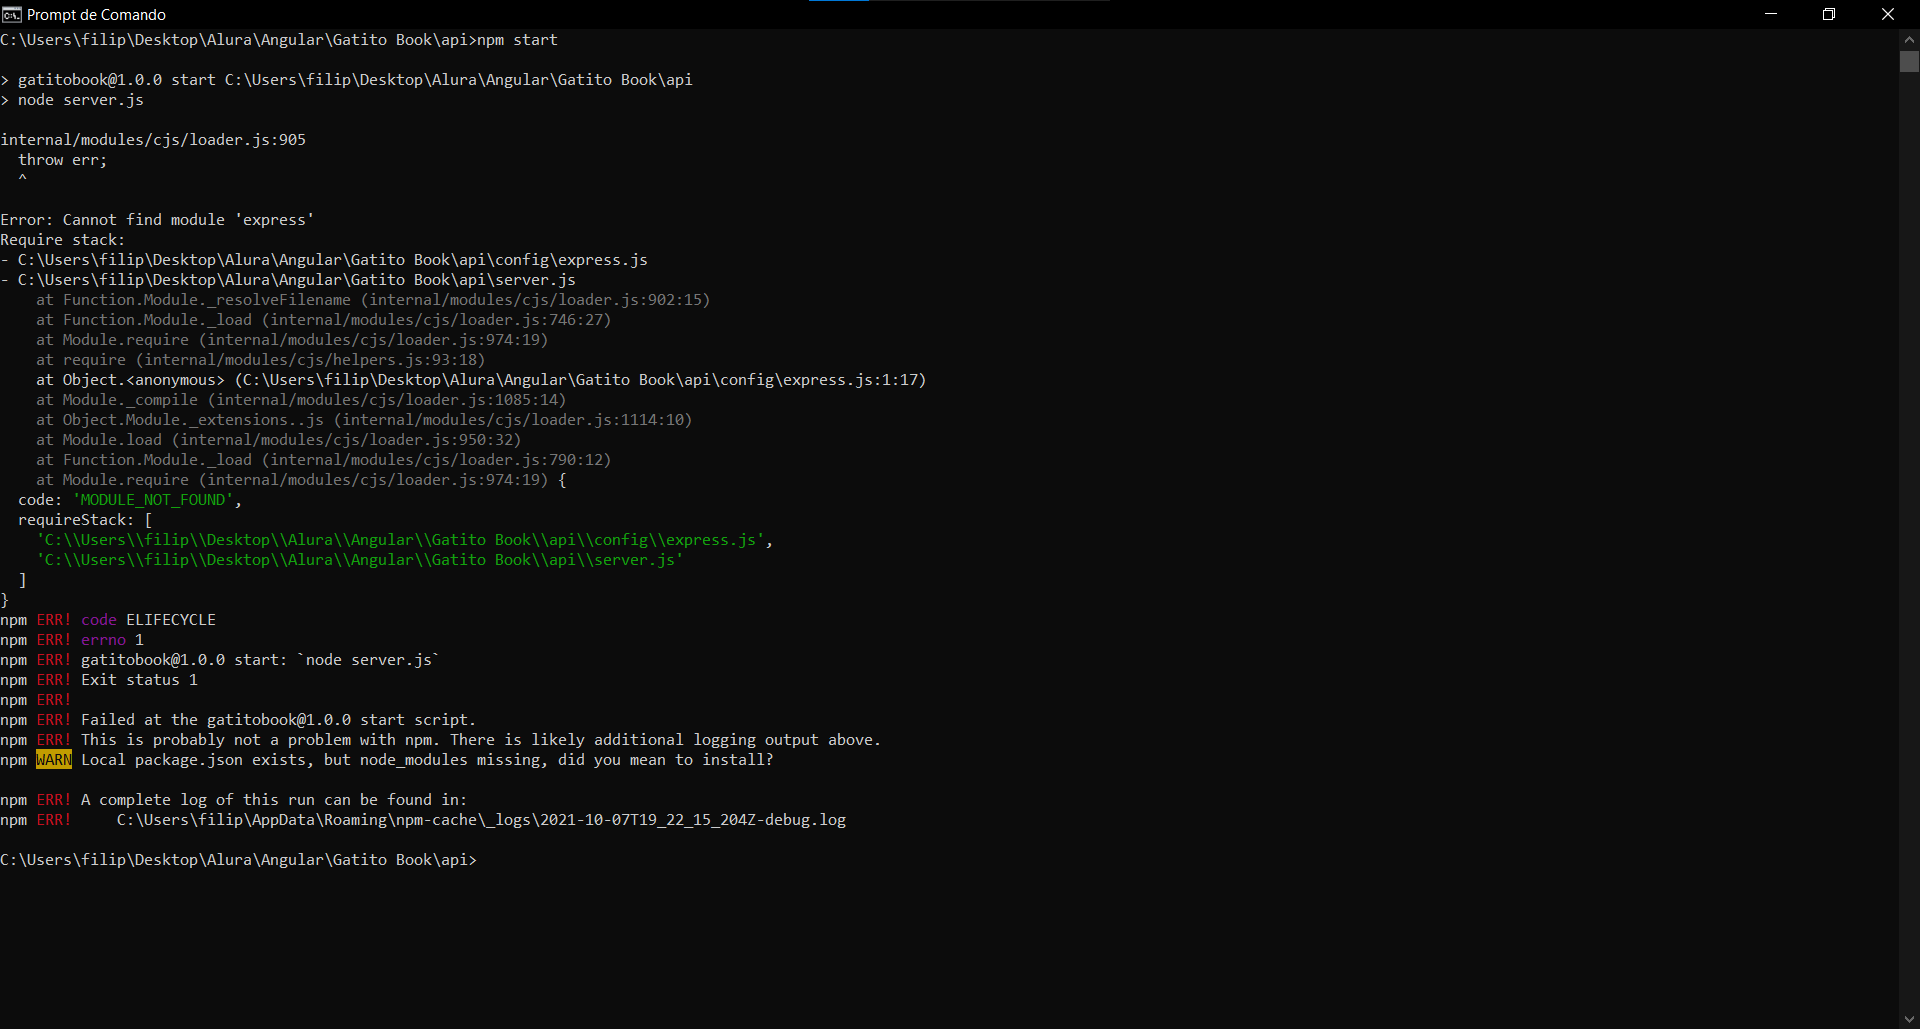Click the 'Require stack:' line
This screenshot has width=1920, height=1029.
click(x=63, y=240)
